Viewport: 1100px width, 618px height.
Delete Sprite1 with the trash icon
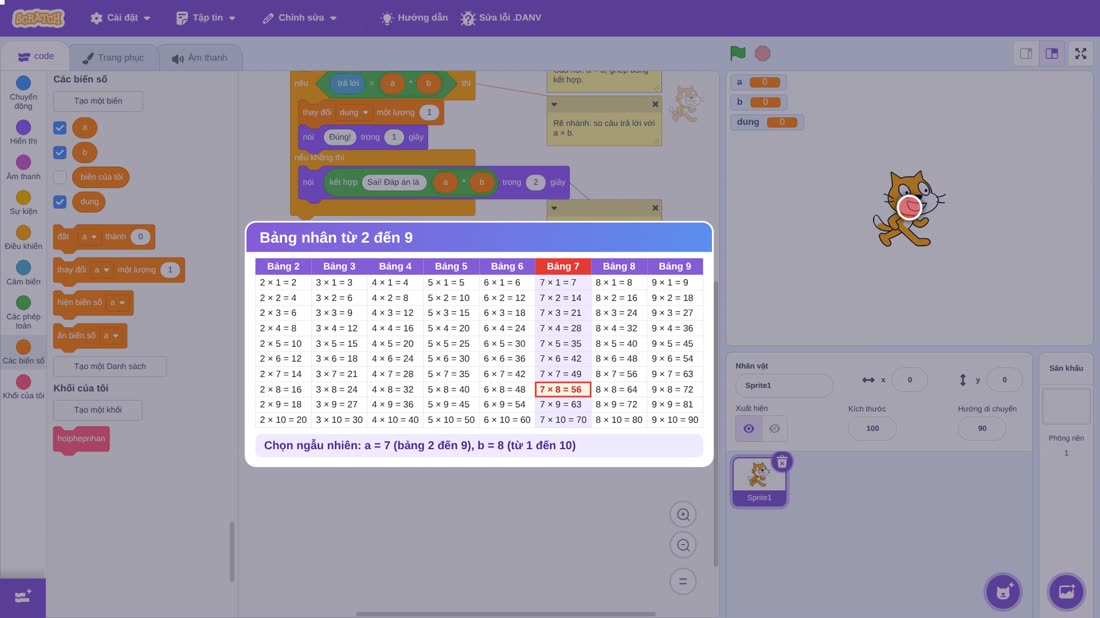click(782, 462)
